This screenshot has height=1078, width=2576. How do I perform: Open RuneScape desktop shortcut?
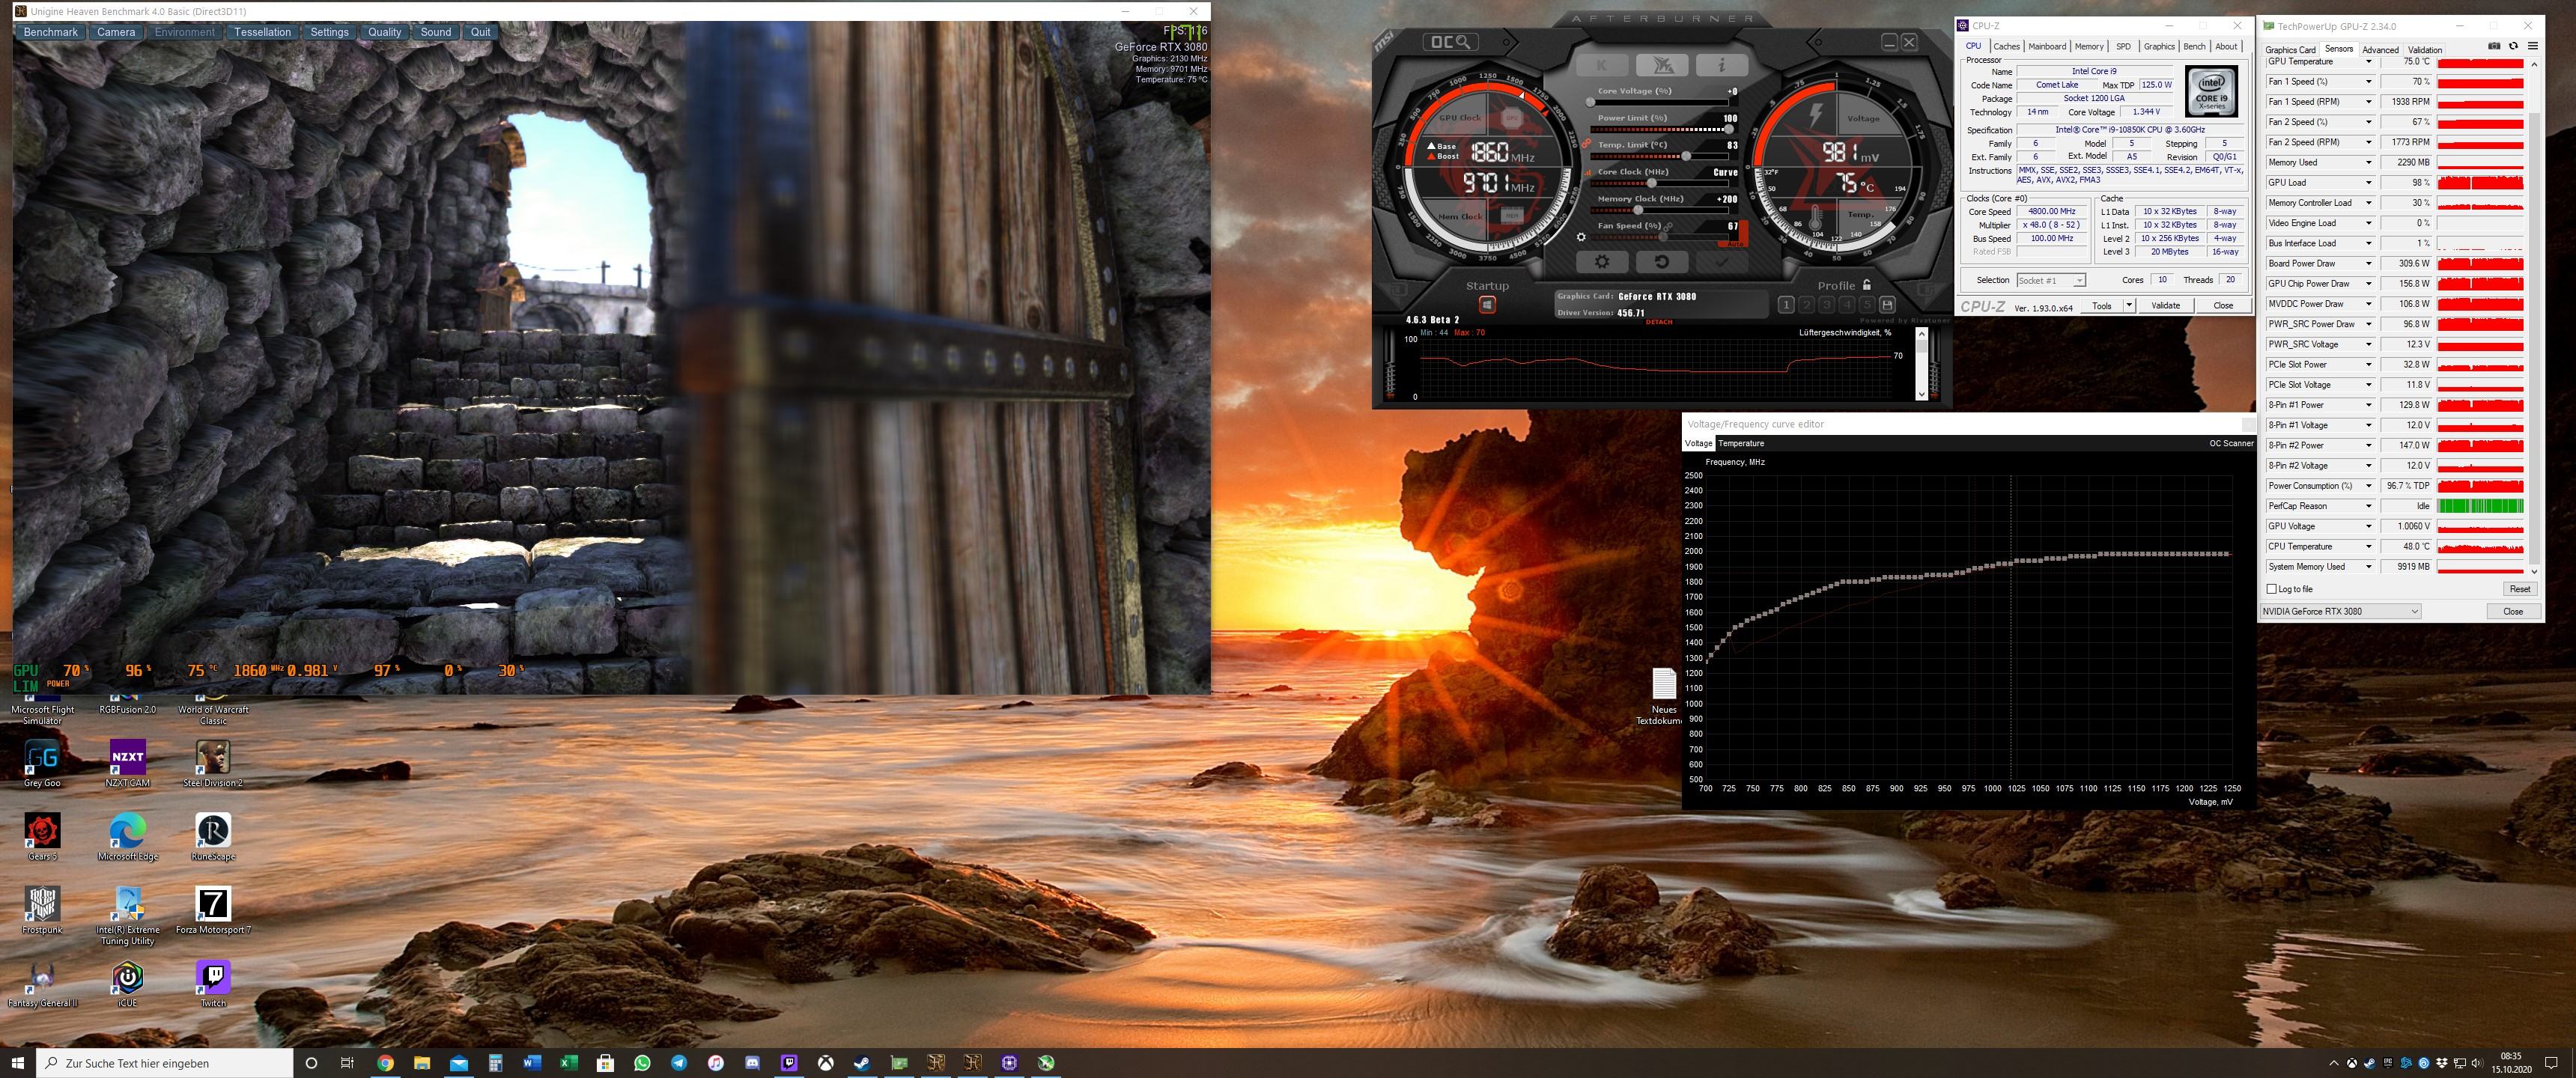point(213,837)
